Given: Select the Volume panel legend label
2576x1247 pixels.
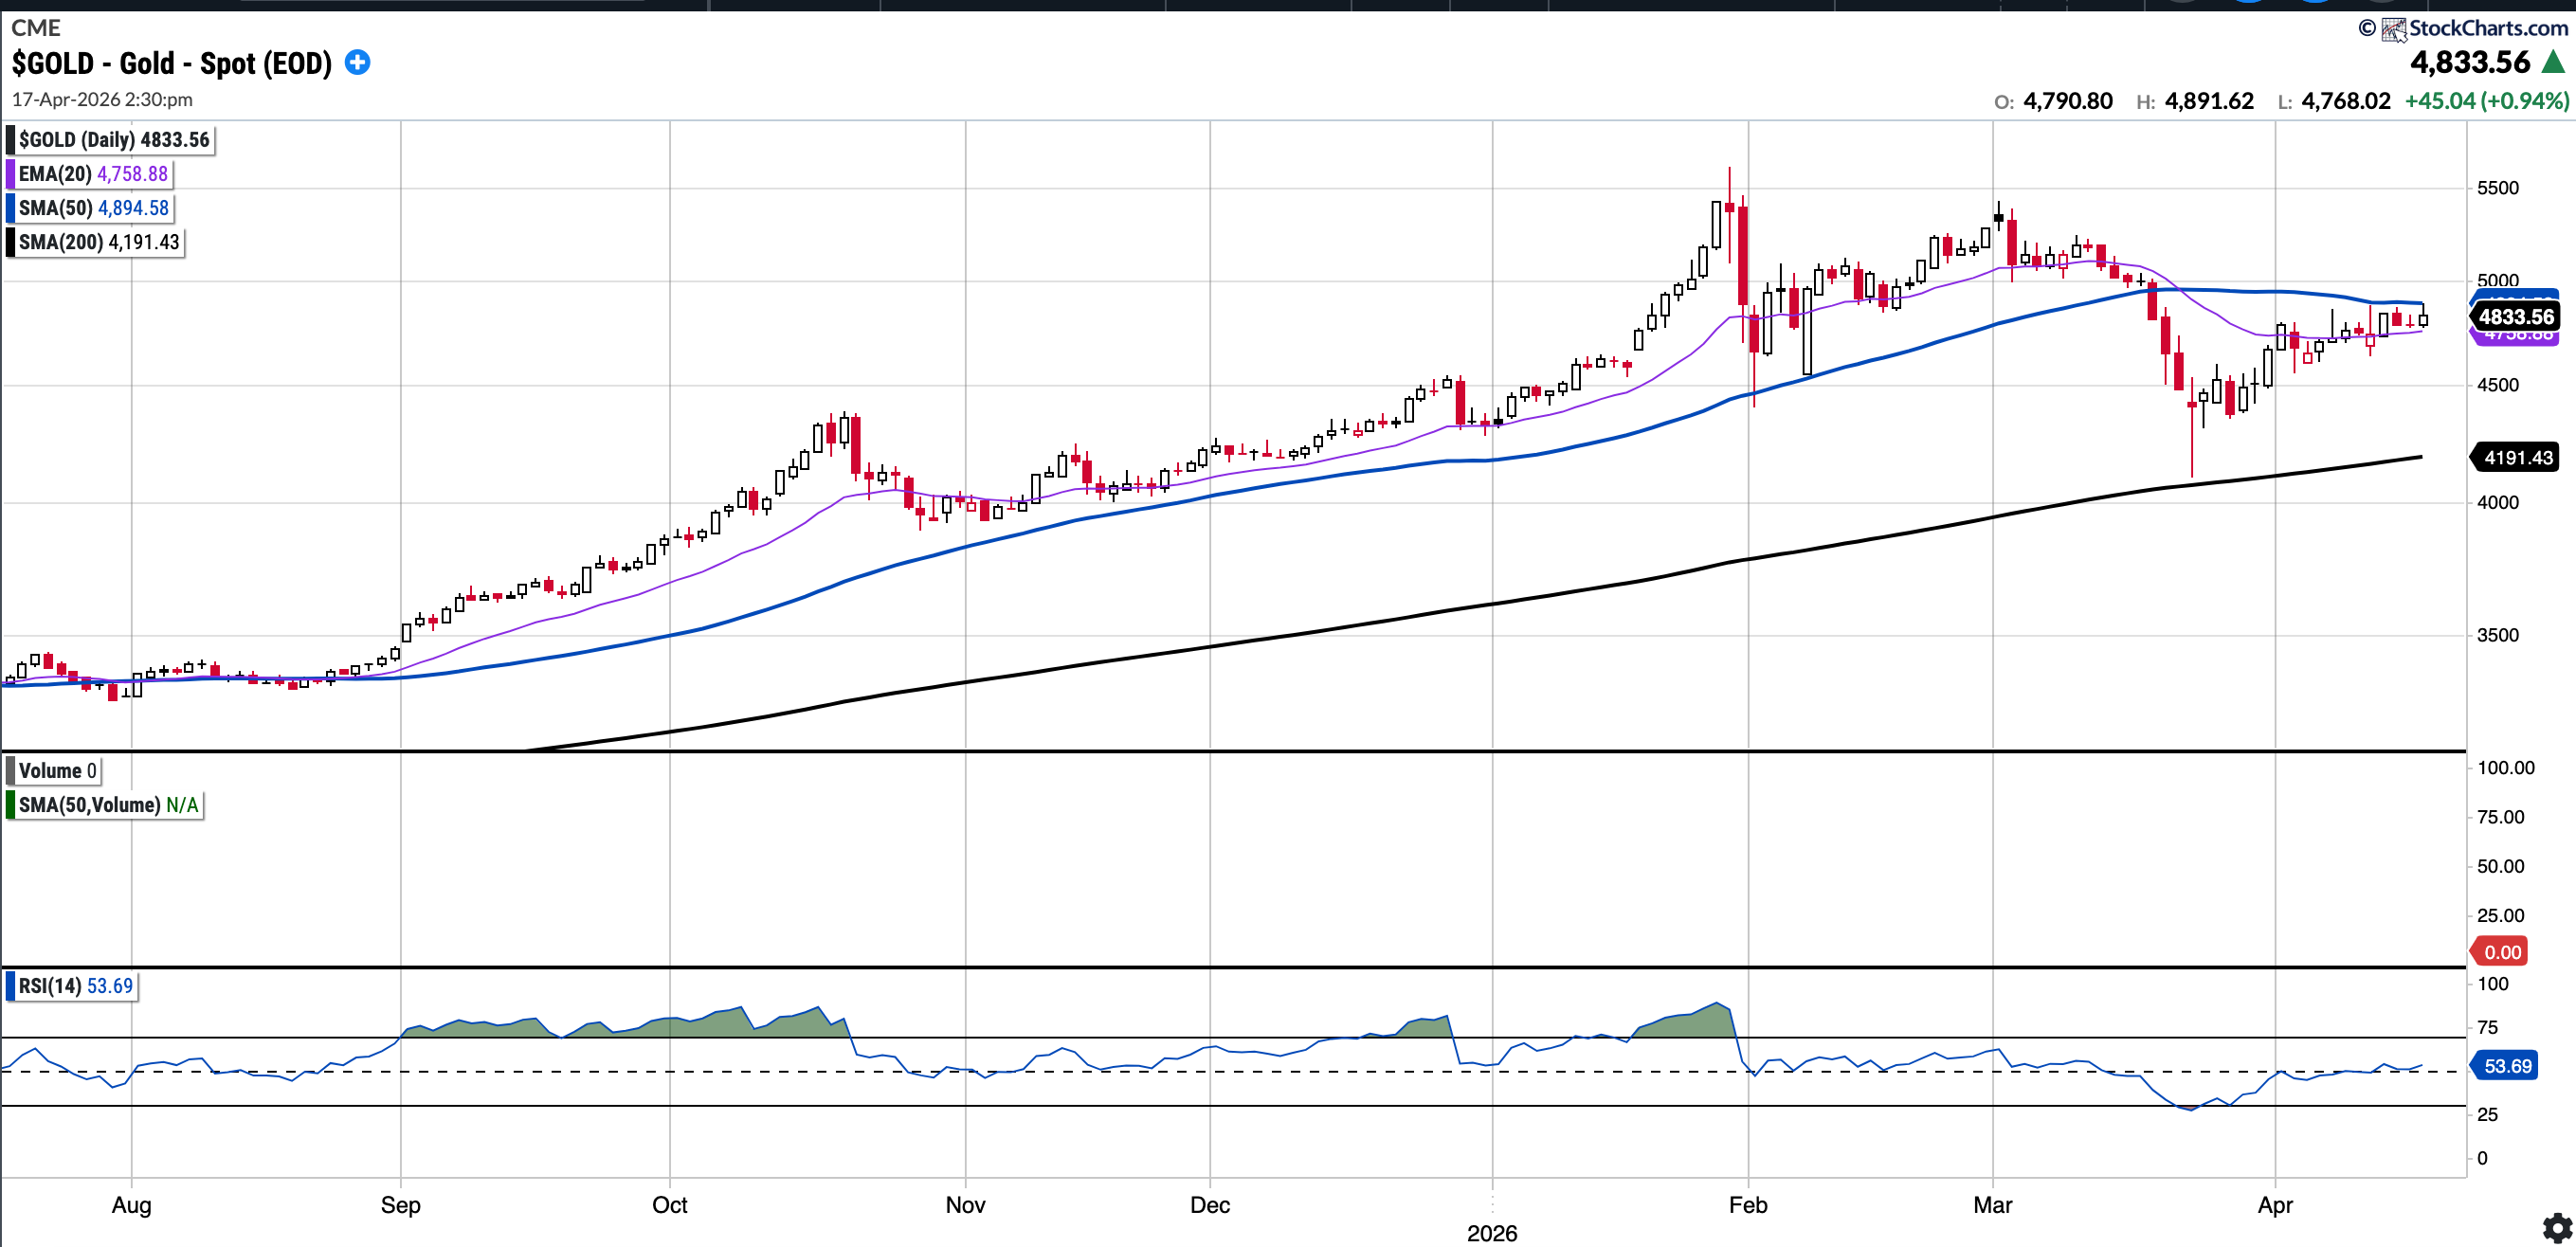Looking at the screenshot, I should (x=56, y=771).
